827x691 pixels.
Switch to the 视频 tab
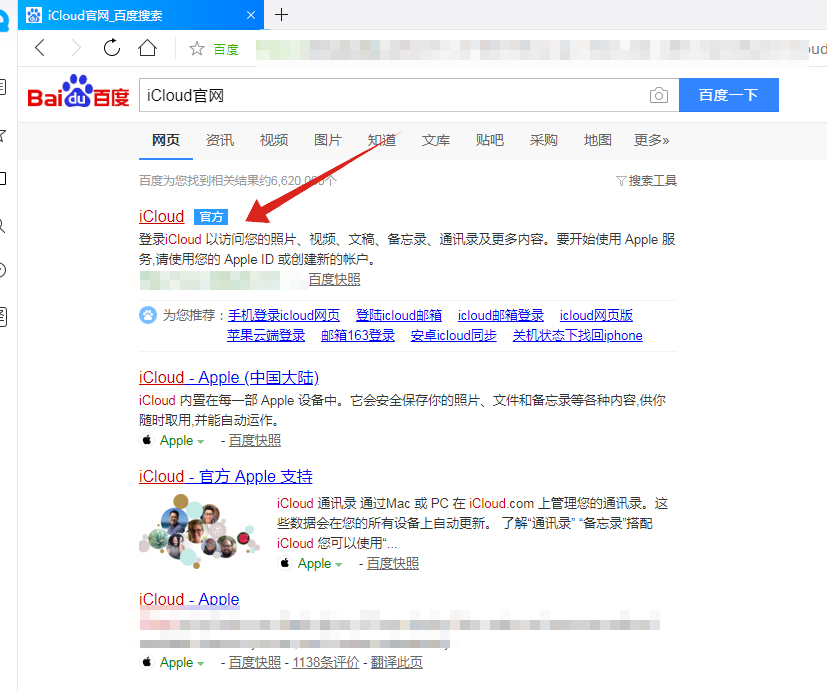pos(274,140)
